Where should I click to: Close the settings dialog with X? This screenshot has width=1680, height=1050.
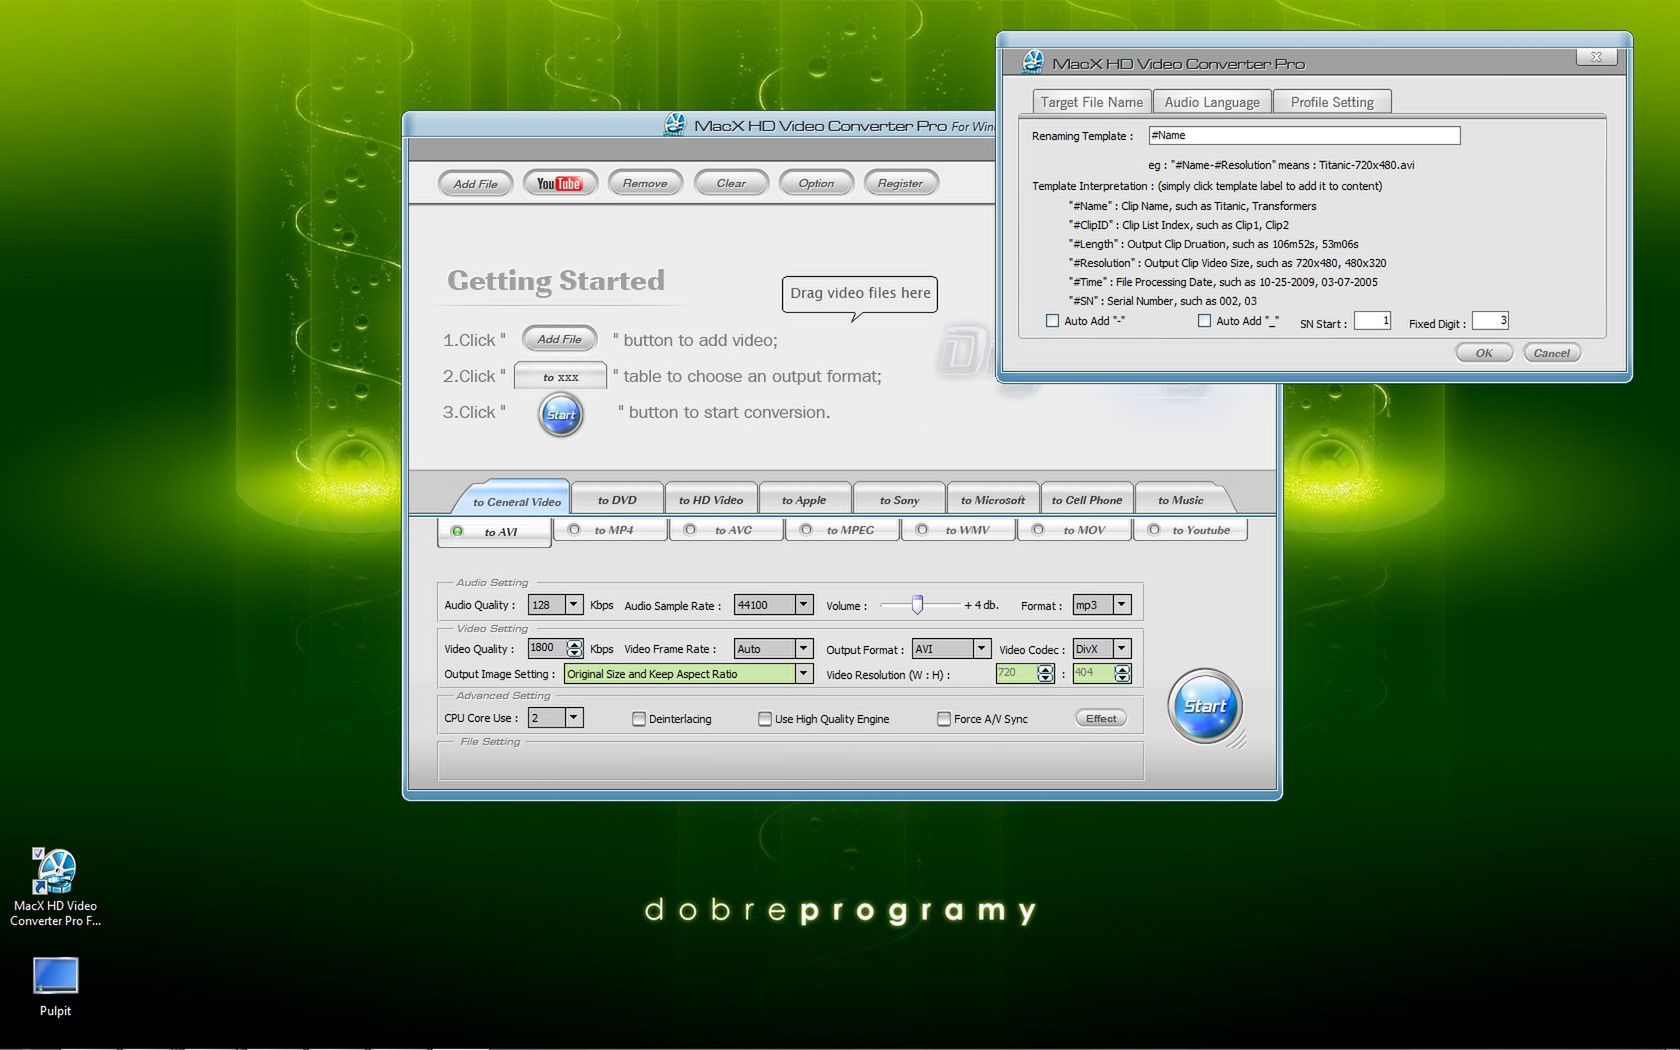click(x=1596, y=57)
